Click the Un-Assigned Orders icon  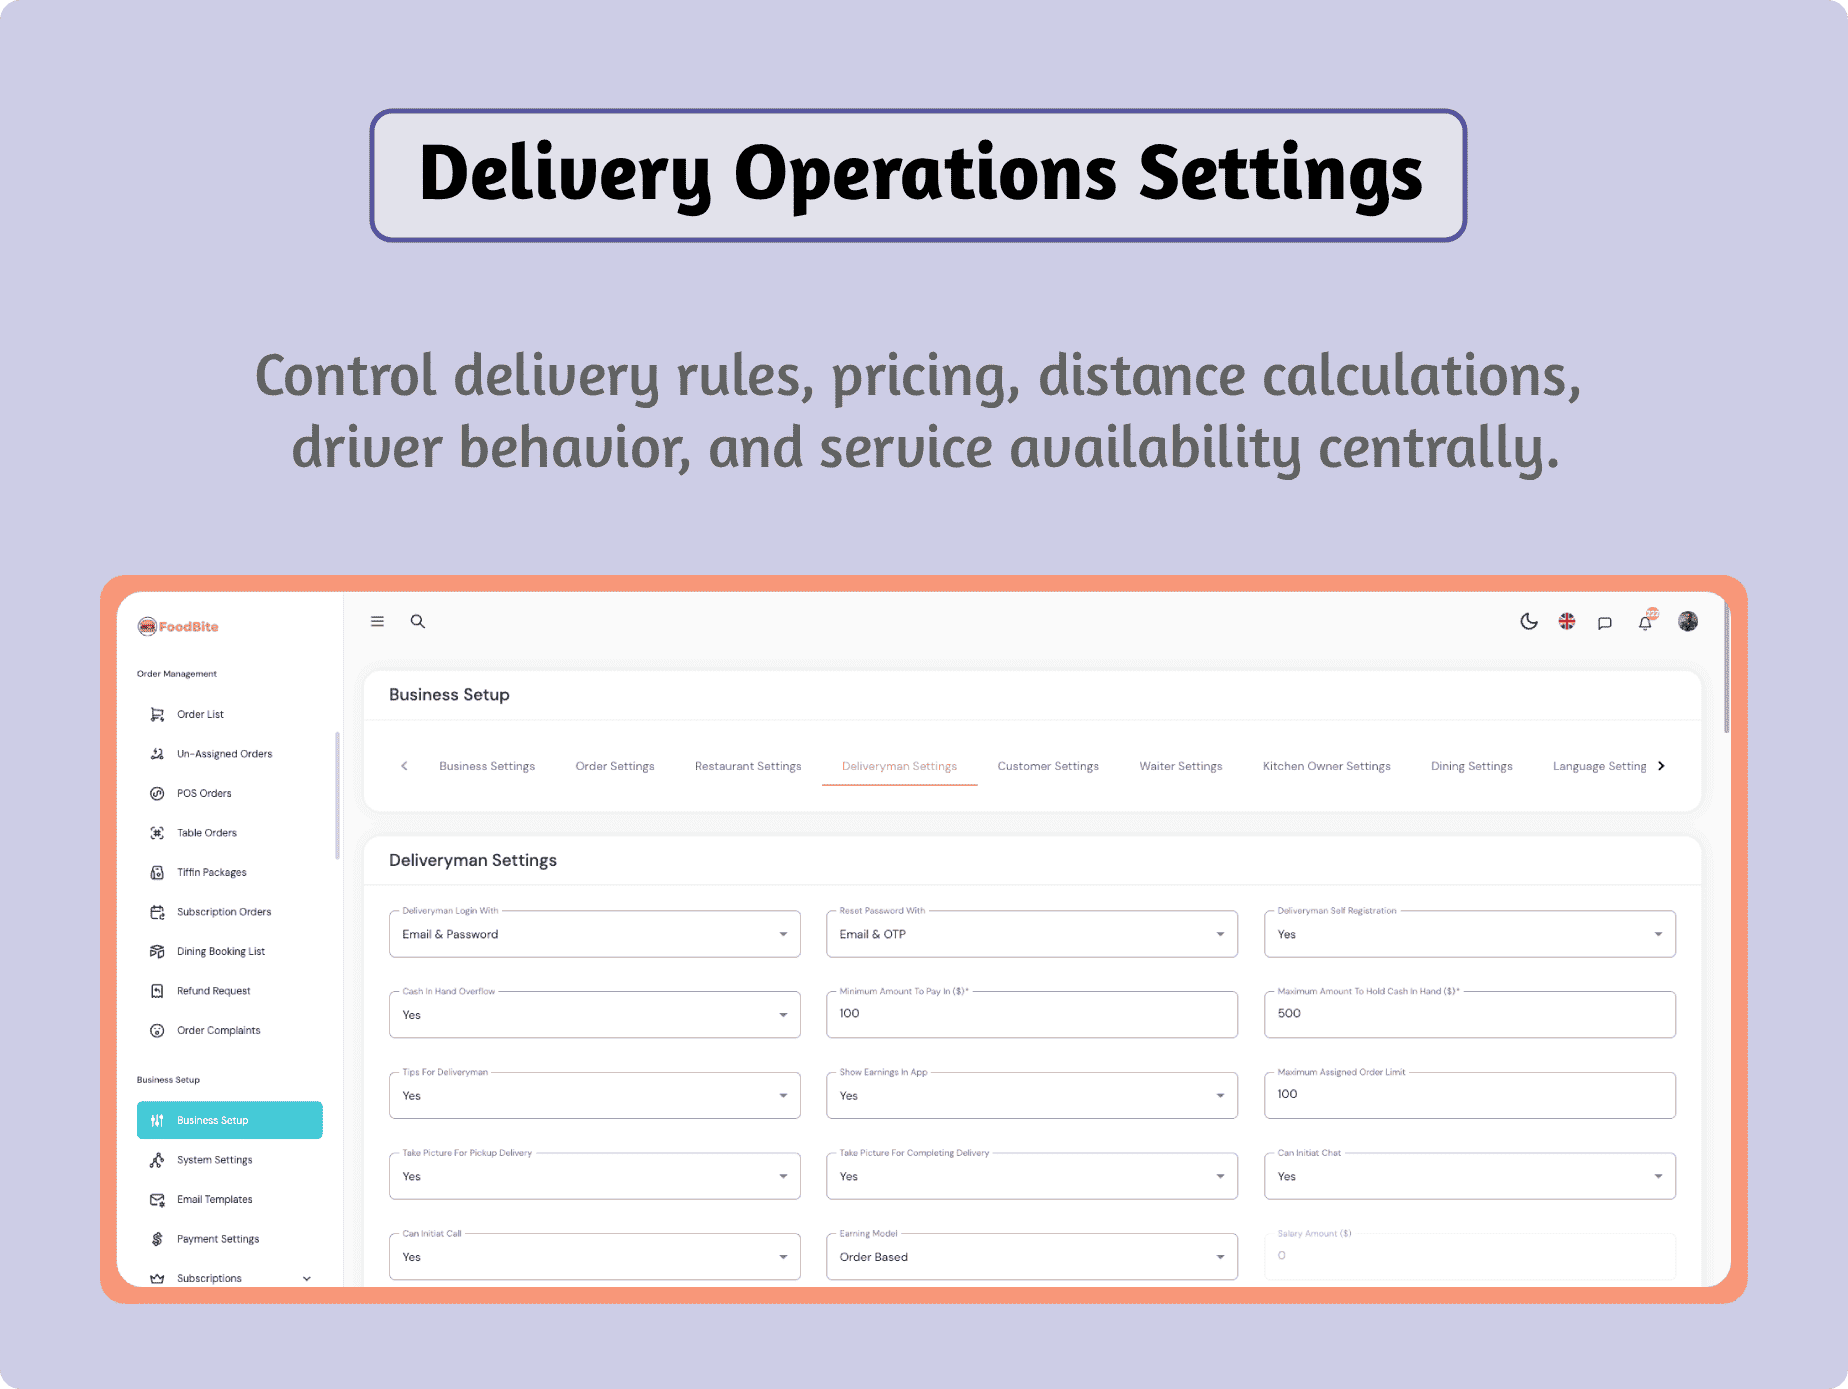(x=157, y=754)
